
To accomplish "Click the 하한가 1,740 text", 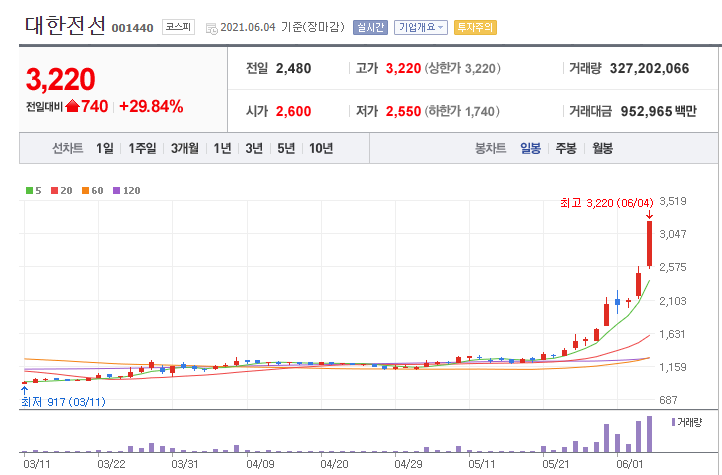I will click(462, 111).
